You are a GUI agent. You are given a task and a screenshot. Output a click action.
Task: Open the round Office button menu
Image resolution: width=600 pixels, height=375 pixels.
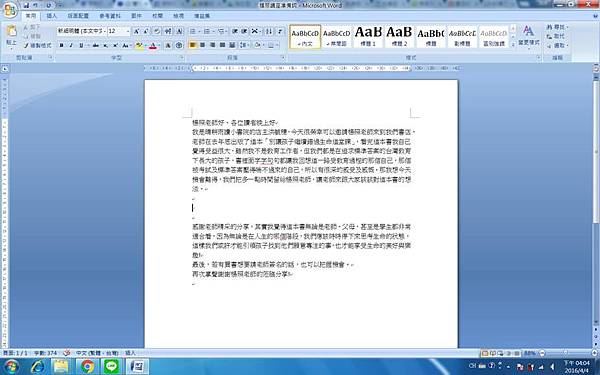[10, 10]
